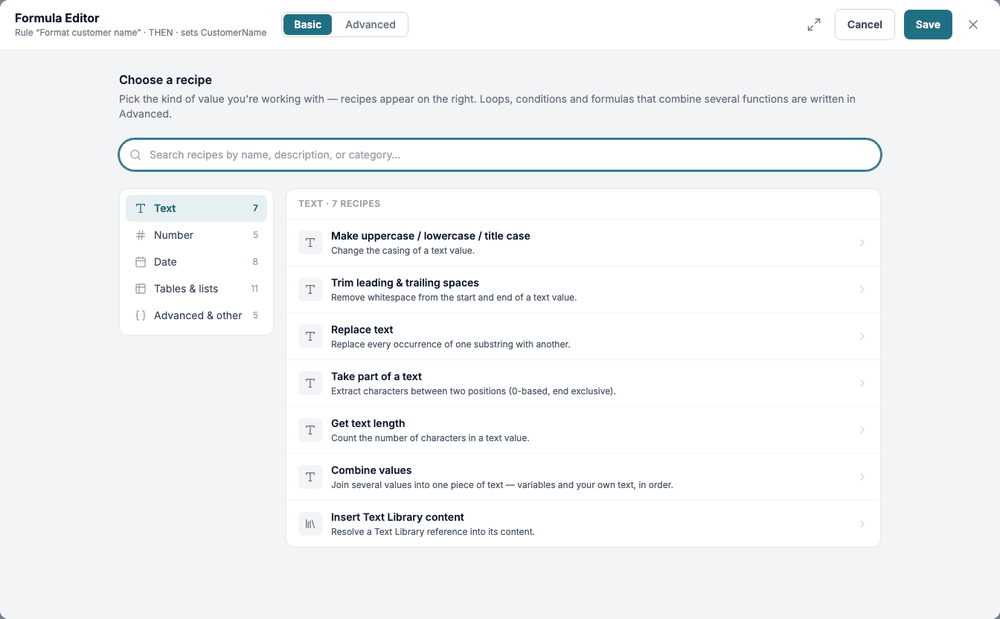Screen dimensions: 1000x619
Task: Click the table icon beside Tables & lists
Action: pyautogui.click(x=140, y=289)
